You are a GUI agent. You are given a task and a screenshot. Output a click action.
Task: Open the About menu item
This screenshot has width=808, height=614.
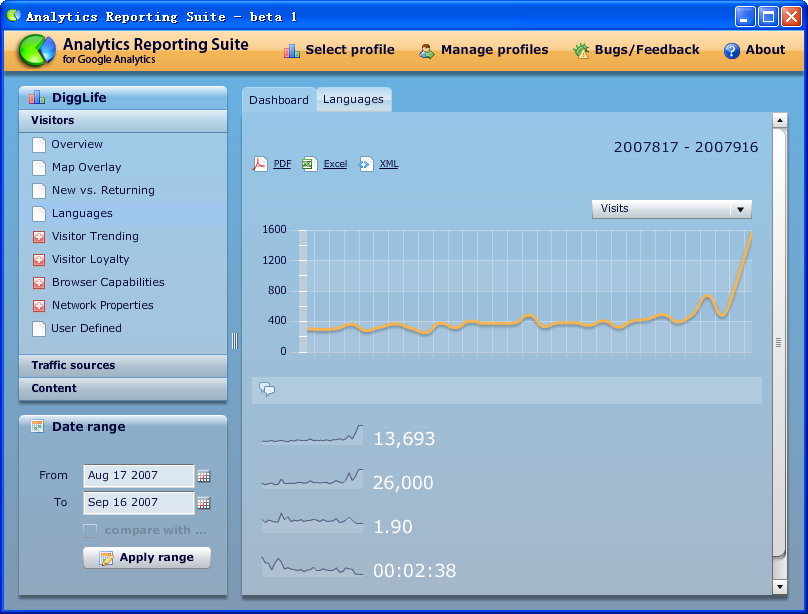(754, 50)
